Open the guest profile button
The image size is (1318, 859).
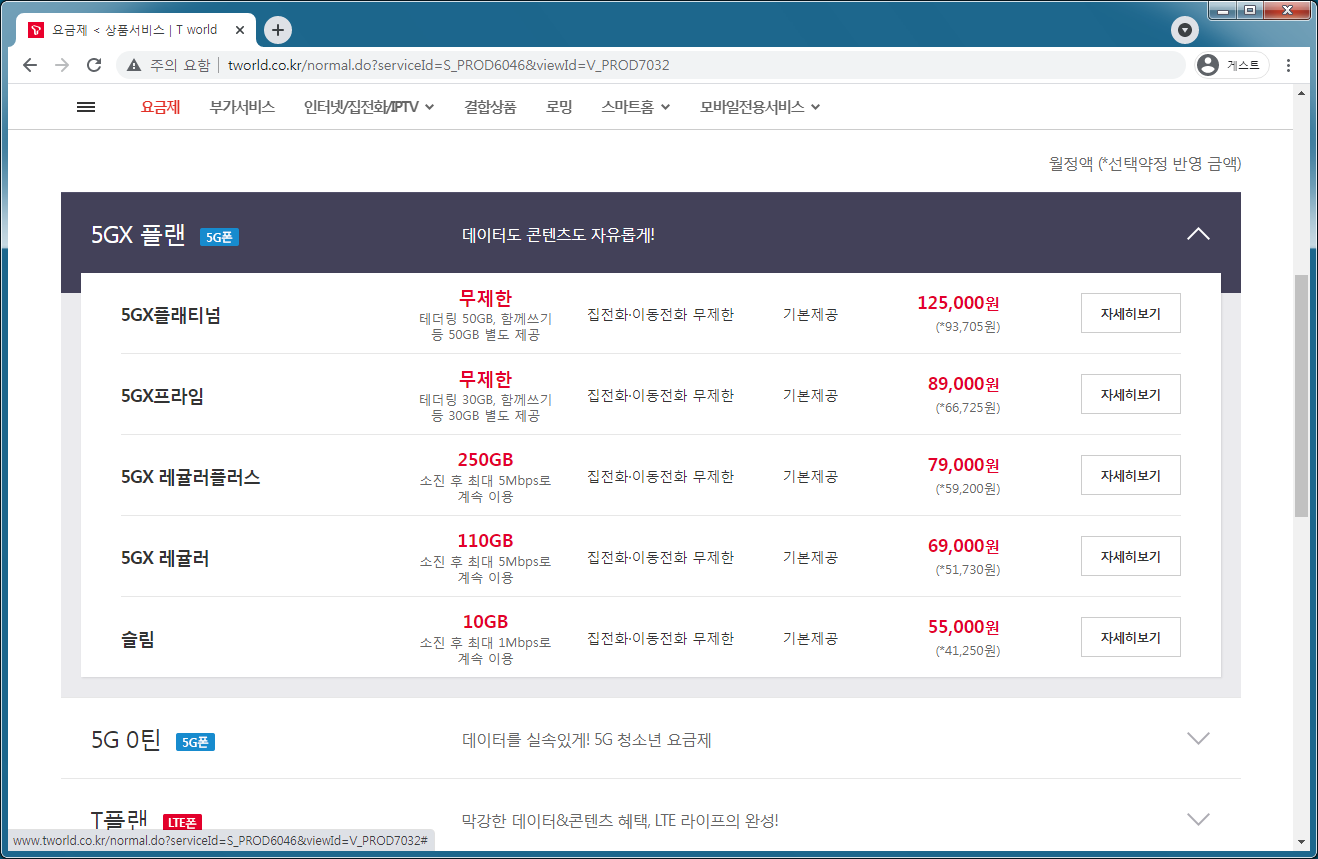1232,65
